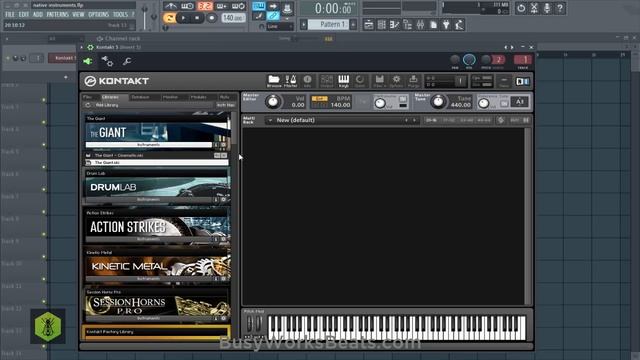The width and height of the screenshot is (640, 360).
Task: Open the PATTERNS menu
Action: point(58,14)
